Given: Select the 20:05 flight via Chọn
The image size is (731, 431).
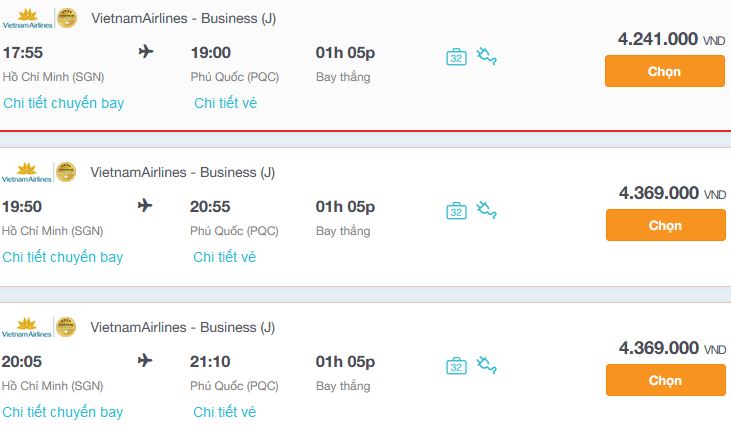Looking at the screenshot, I should pyautogui.click(x=665, y=380).
